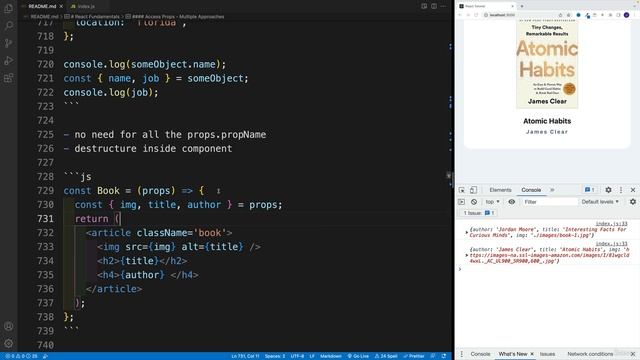This screenshot has height=360, width=640.
Task: Click the errors and warnings status indicator
Action: (x=21, y=356)
